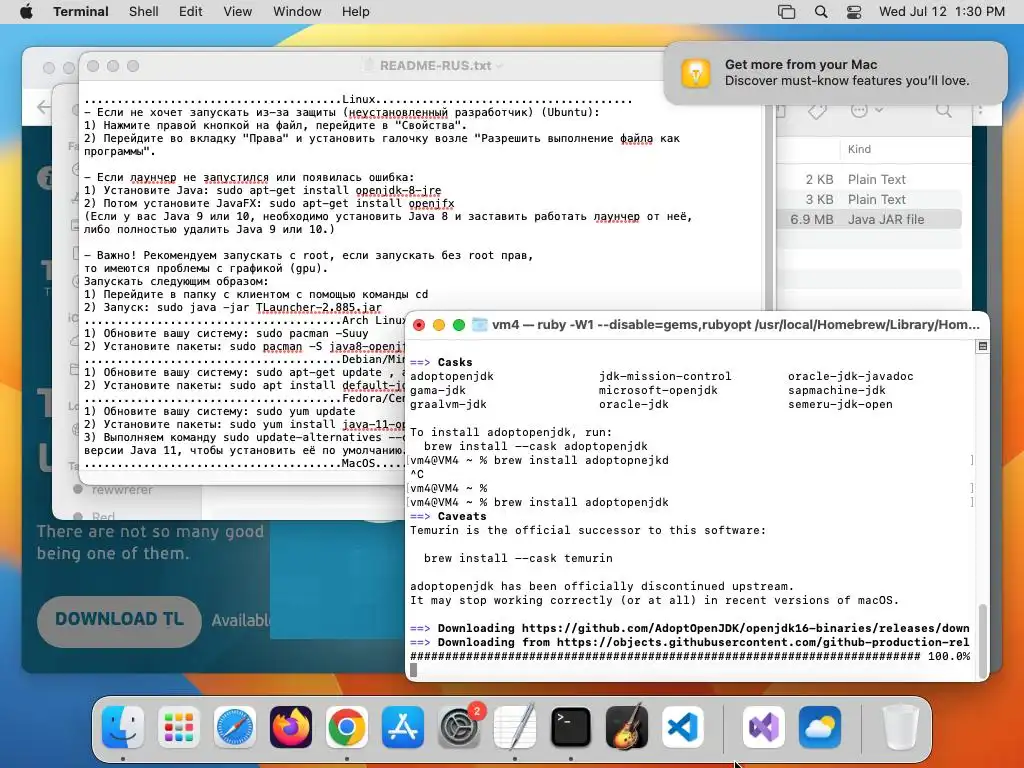Click the Tips lightbulb notification icon
The image size is (1024, 768).
[x=696, y=72]
